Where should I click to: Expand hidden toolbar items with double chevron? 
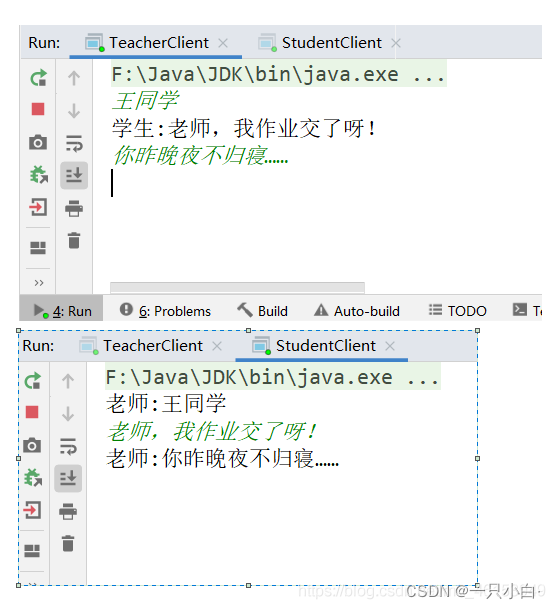click(38, 283)
